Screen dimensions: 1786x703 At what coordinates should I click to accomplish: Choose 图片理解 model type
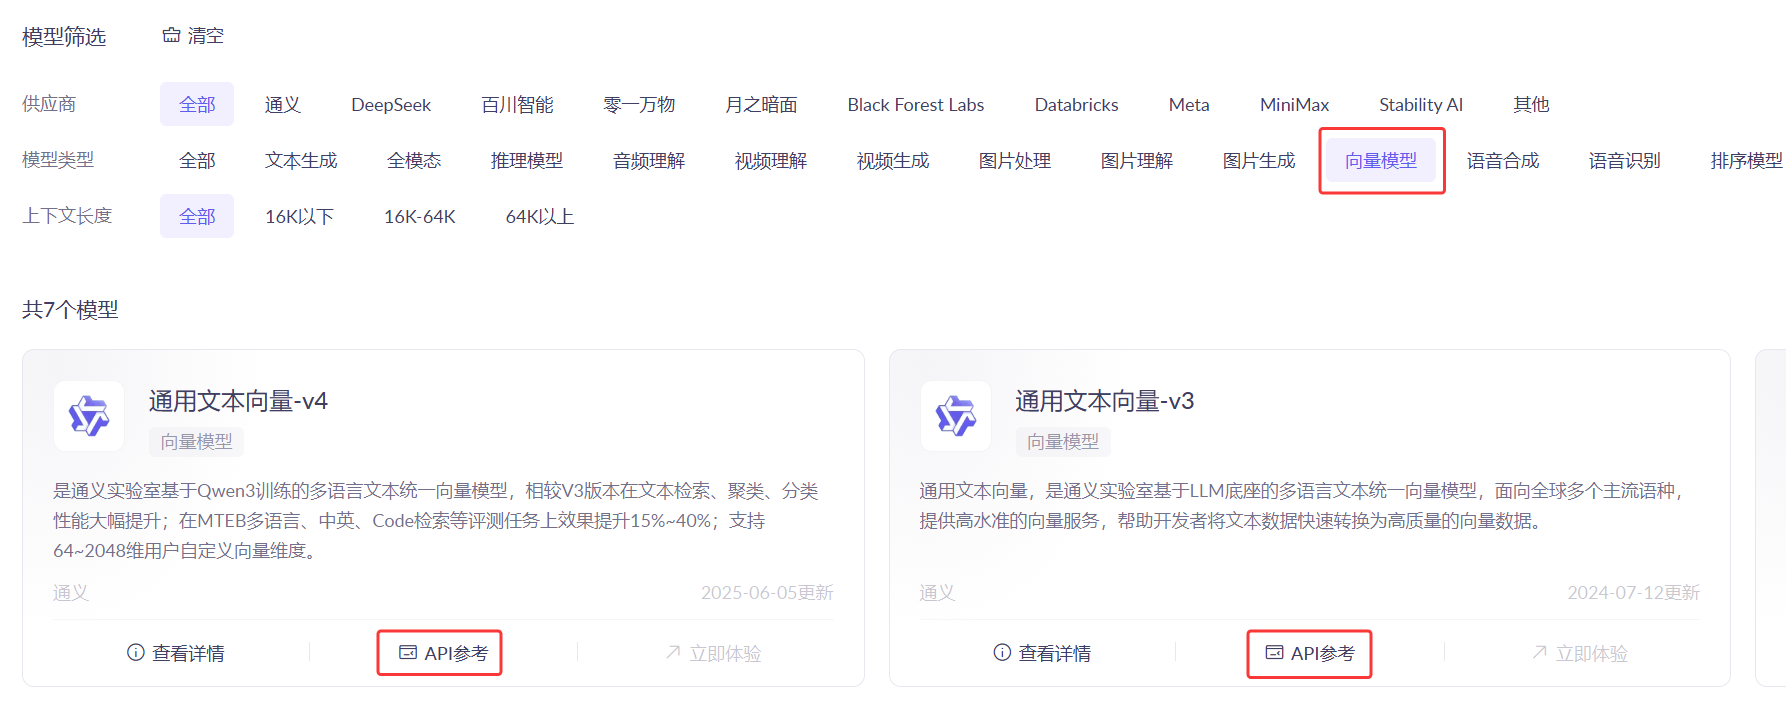coord(1137,160)
